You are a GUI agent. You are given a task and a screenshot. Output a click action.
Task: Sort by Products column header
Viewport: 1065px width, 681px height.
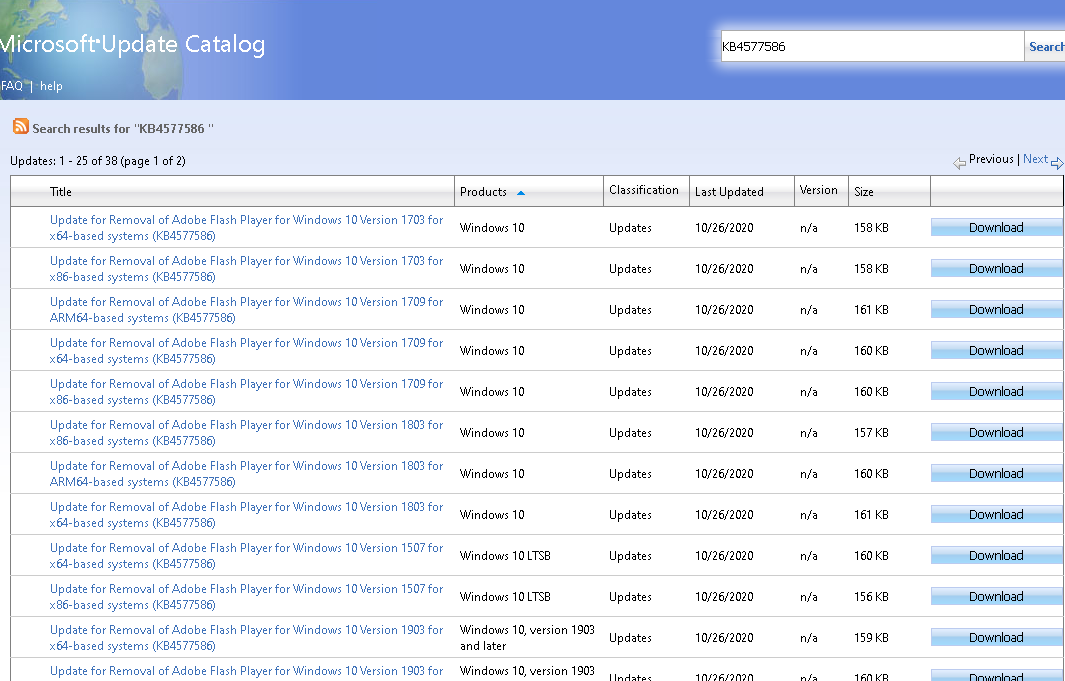(483, 191)
